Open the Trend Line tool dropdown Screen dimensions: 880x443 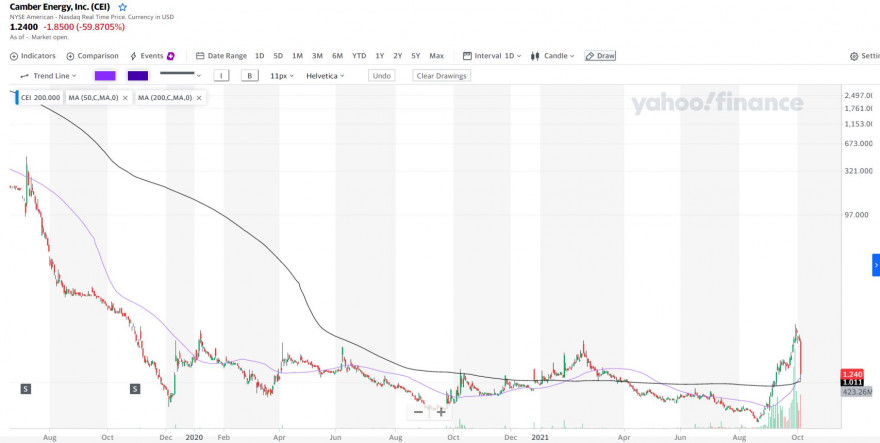coord(48,76)
